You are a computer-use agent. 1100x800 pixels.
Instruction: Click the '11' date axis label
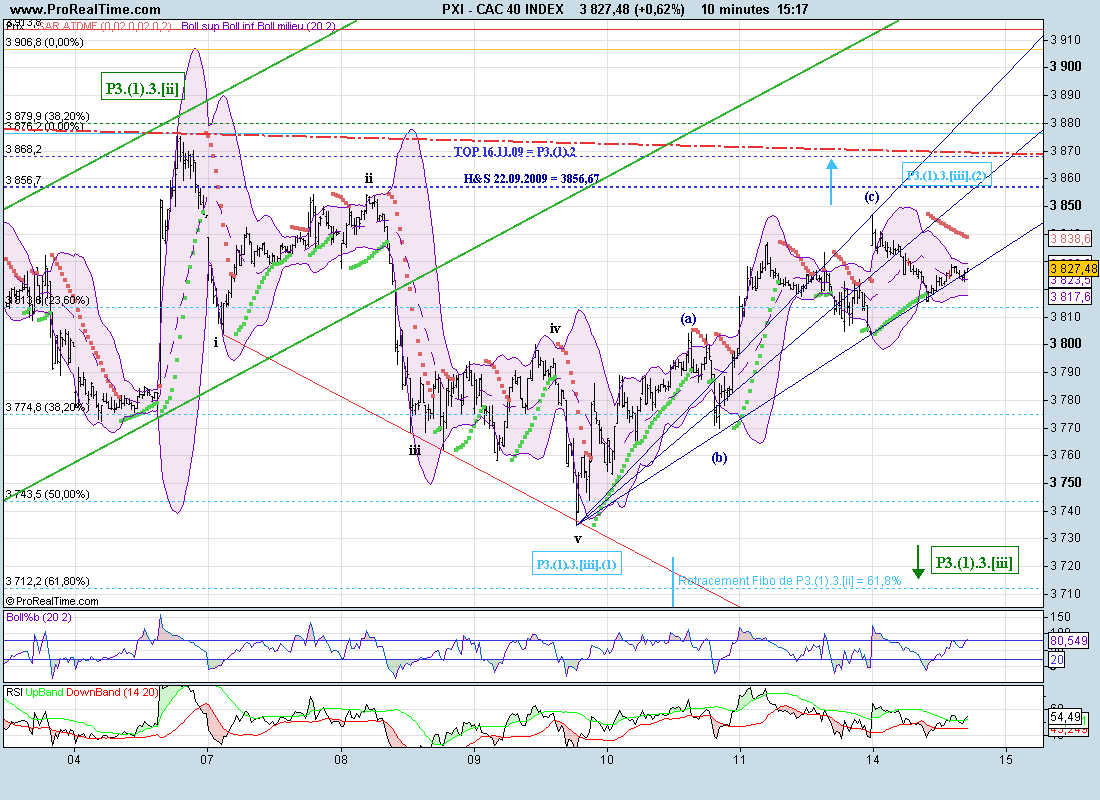pyautogui.click(x=740, y=759)
